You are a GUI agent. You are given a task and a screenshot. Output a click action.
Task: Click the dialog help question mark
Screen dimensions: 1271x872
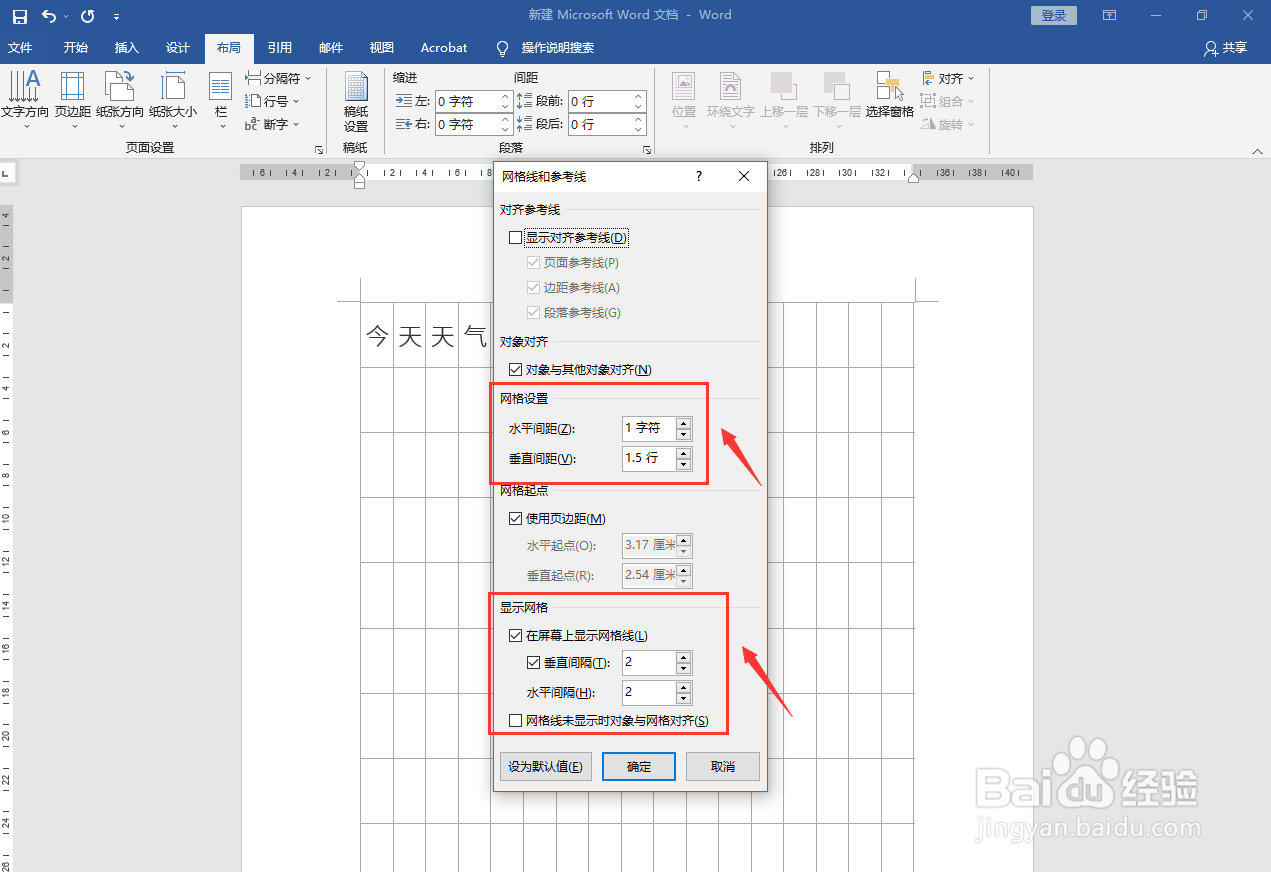click(699, 176)
